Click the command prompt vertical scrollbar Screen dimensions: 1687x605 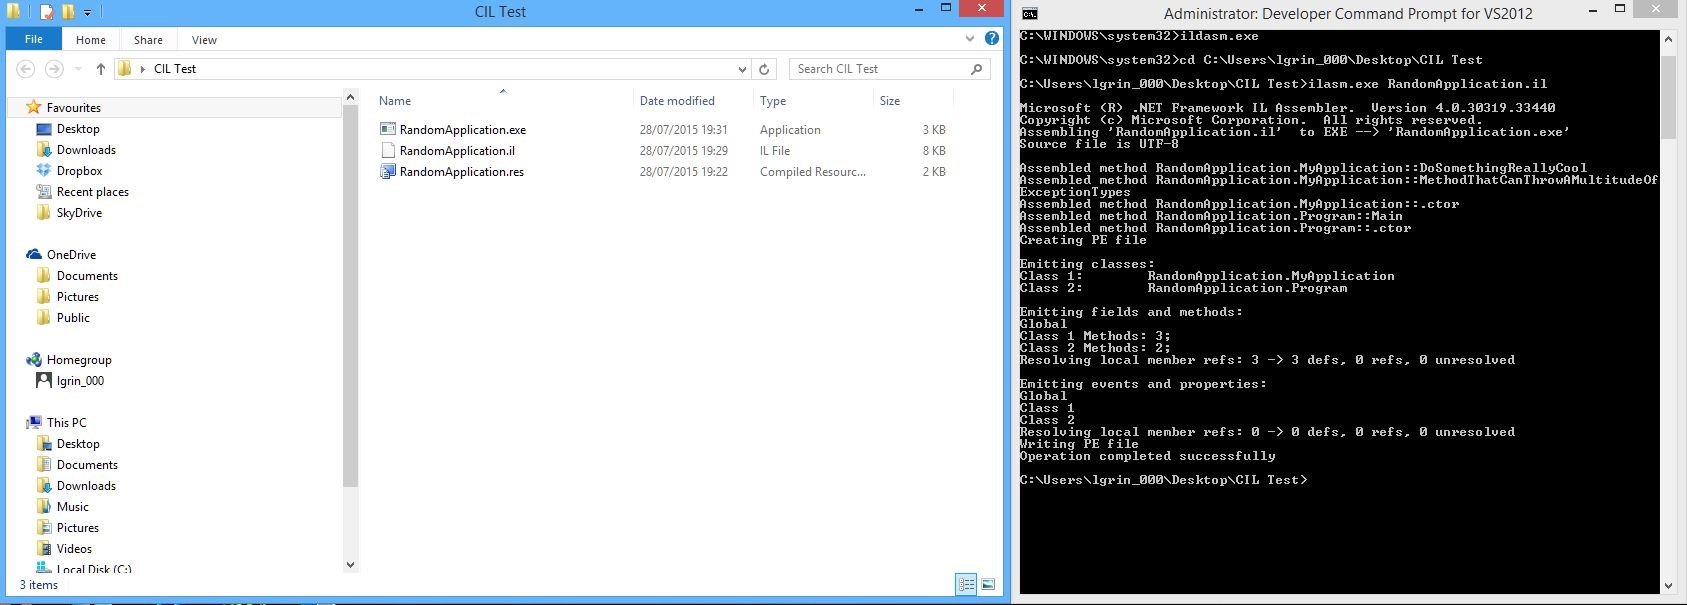tap(1667, 300)
